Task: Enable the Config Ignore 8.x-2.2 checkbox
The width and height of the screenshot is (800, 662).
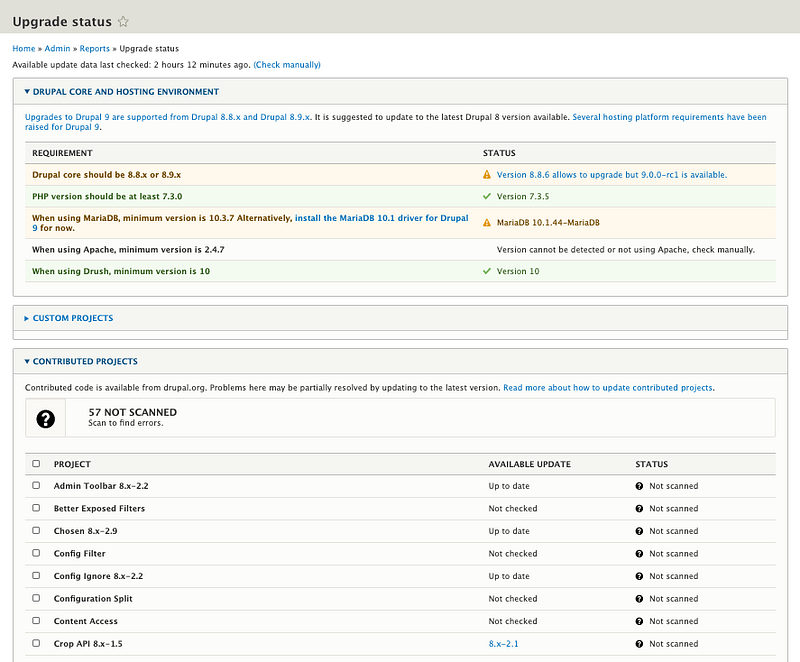Action: coord(36,575)
